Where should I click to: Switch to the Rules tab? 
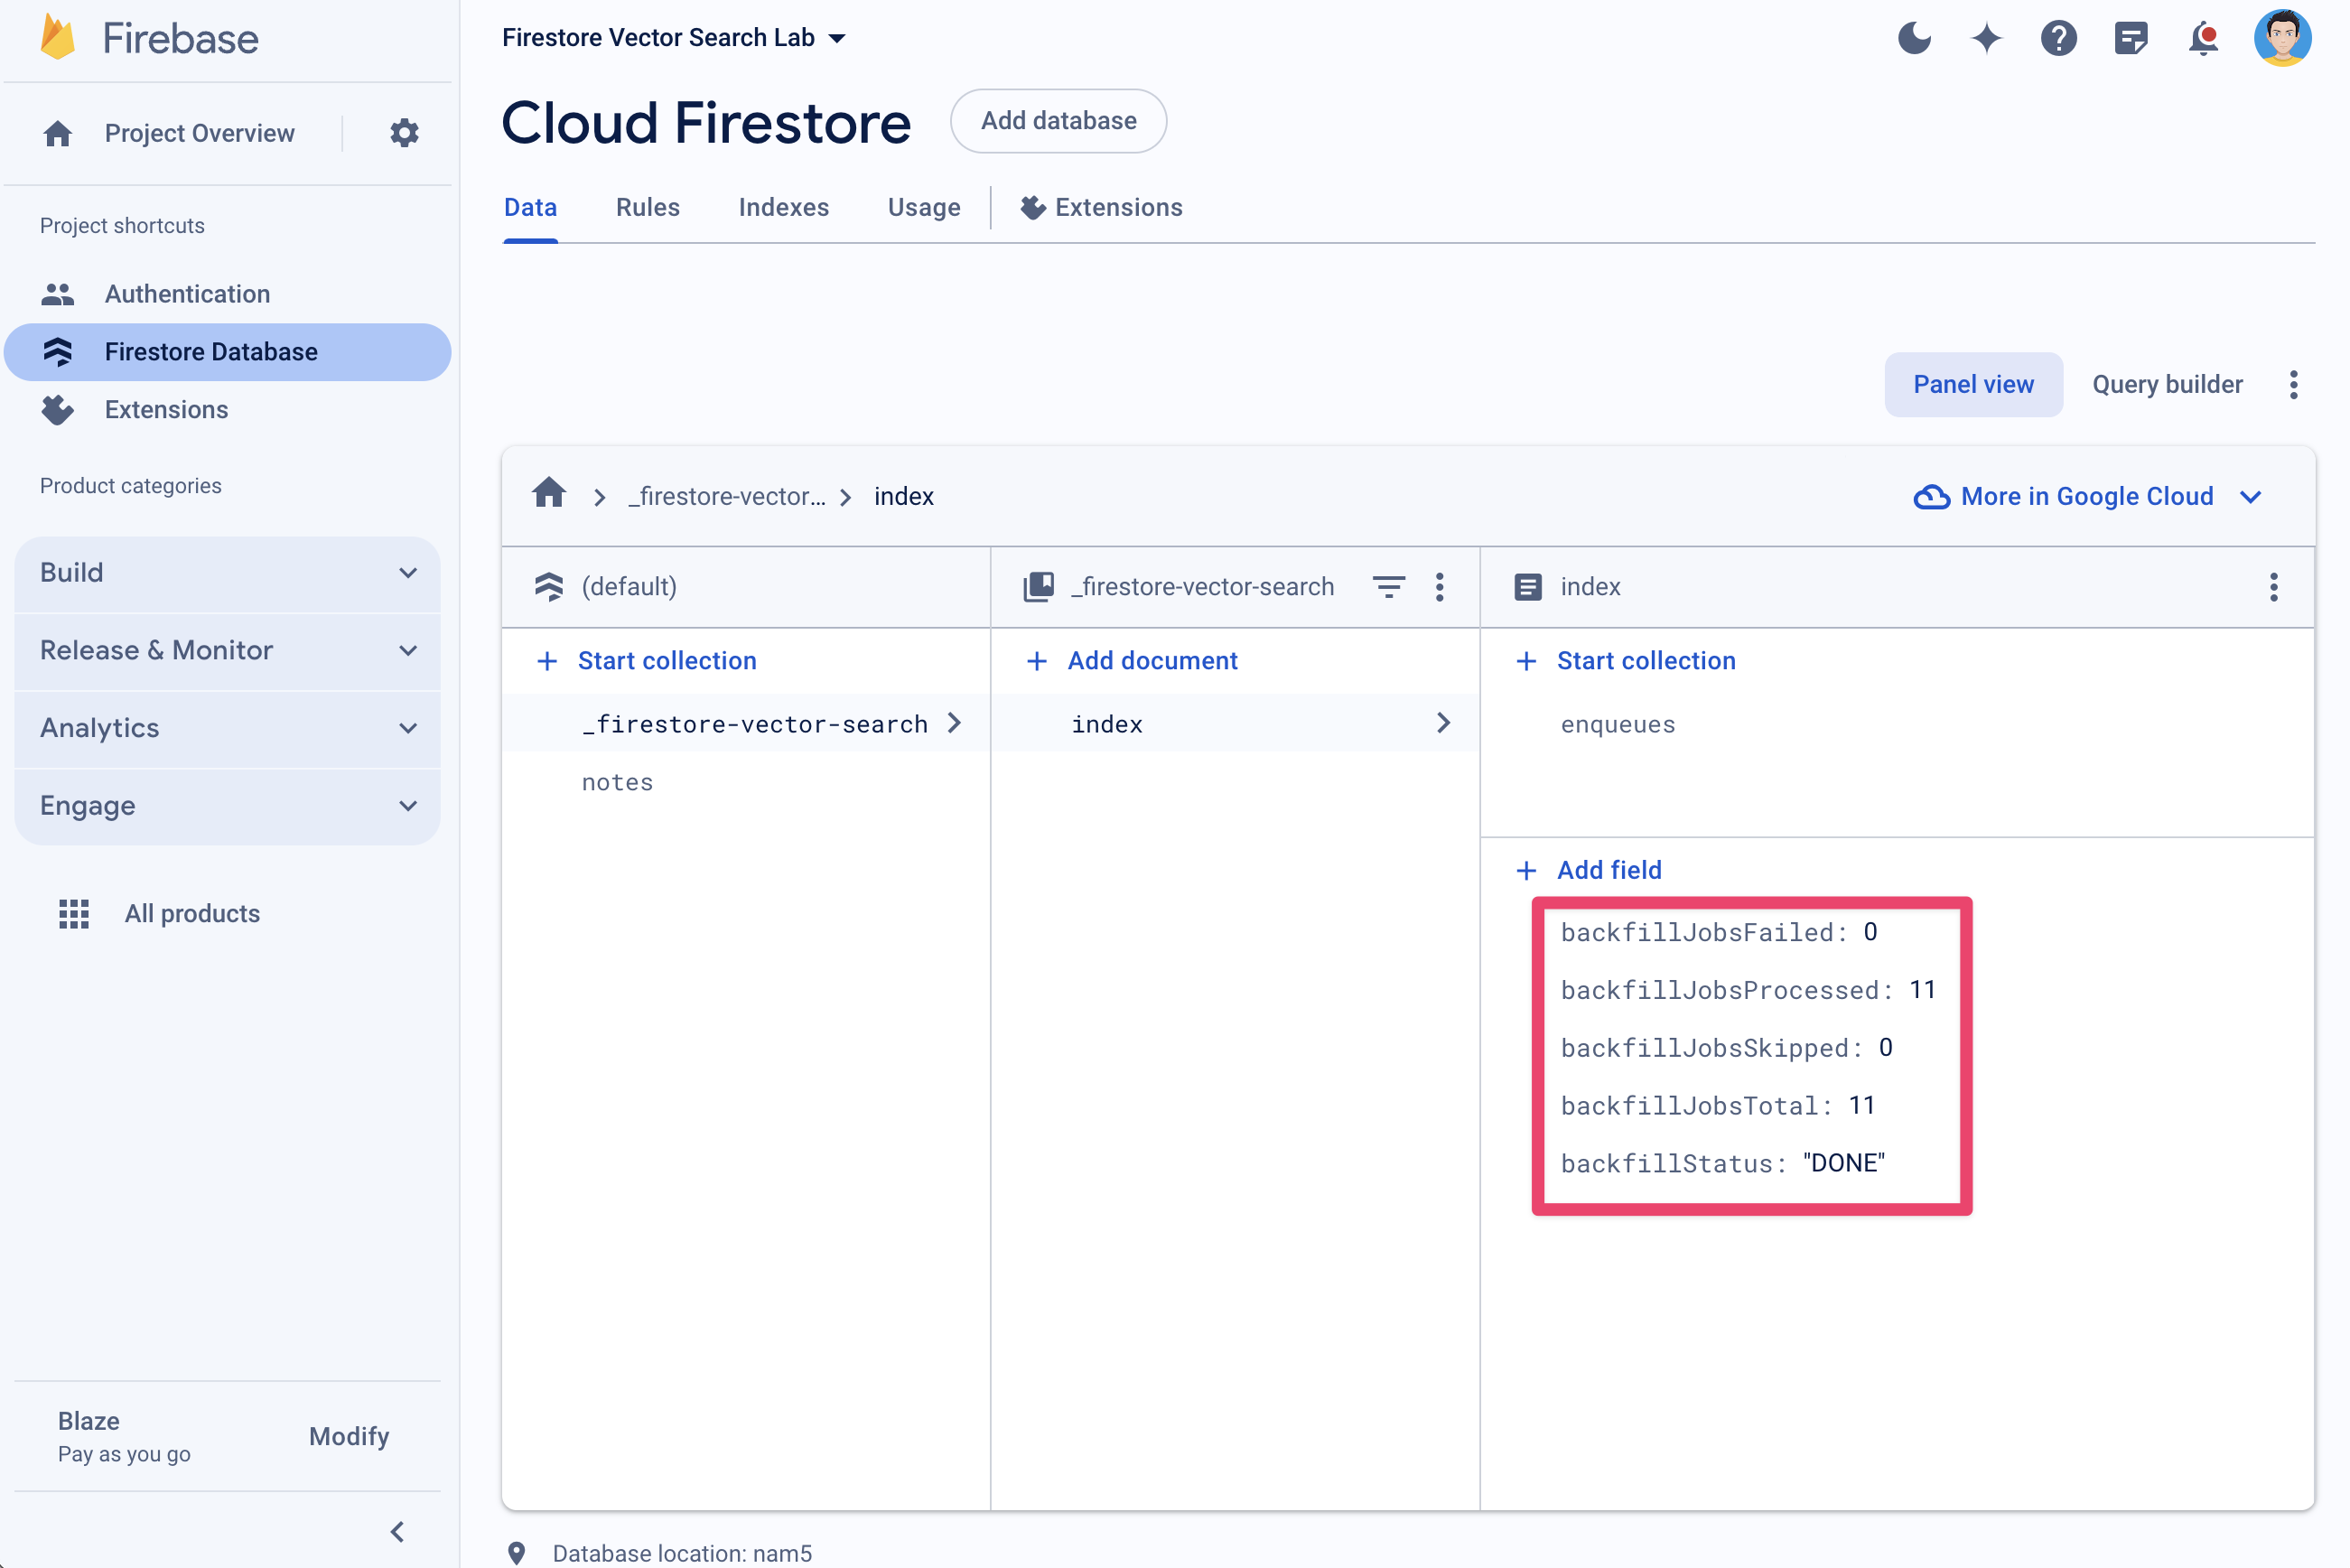tap(648, 207)
